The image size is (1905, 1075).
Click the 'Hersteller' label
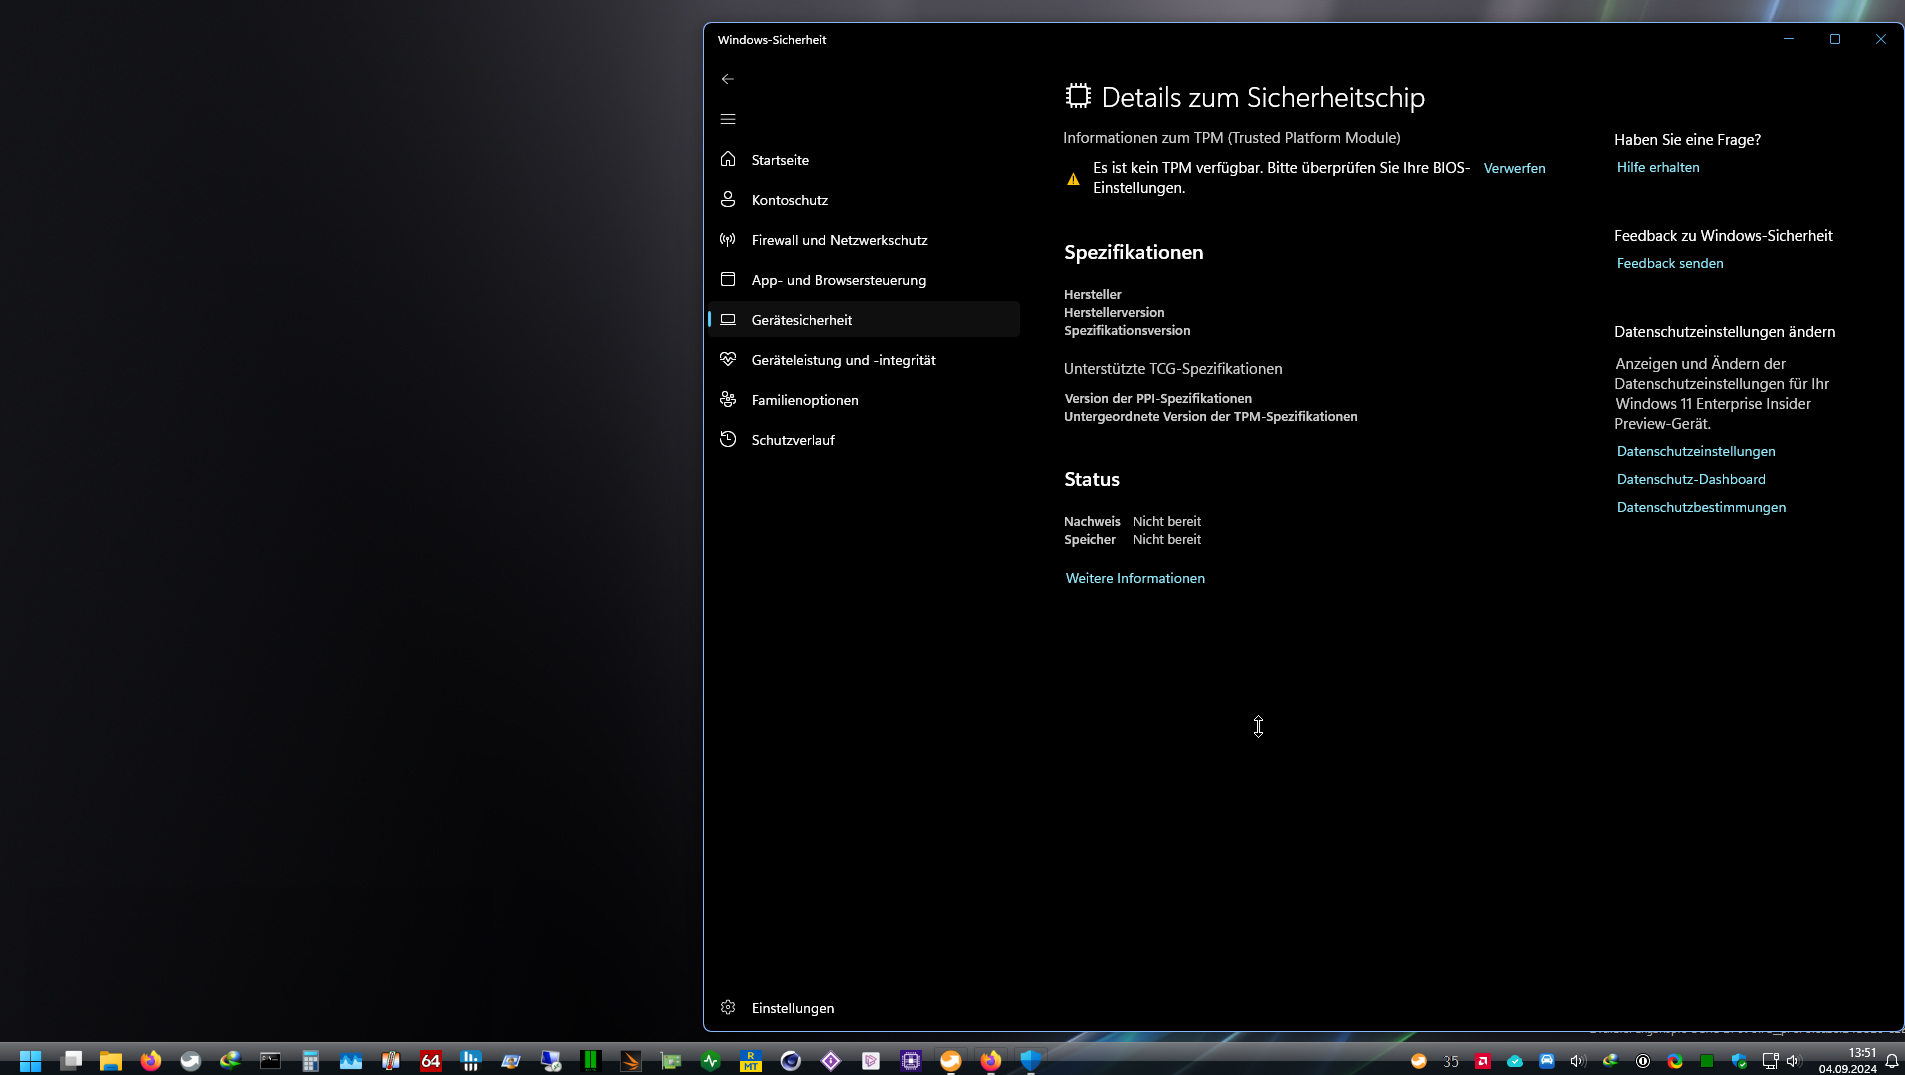[1093, 294]
